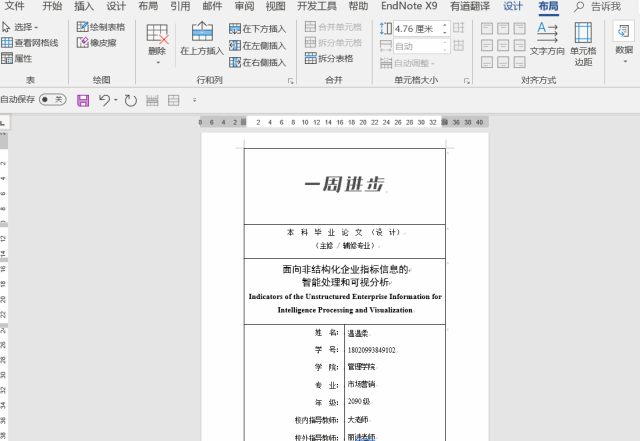Screen dimensions: 640x441
Task: Open the 单元格大小 dialog launcher
Action: (x=467, y=81)
